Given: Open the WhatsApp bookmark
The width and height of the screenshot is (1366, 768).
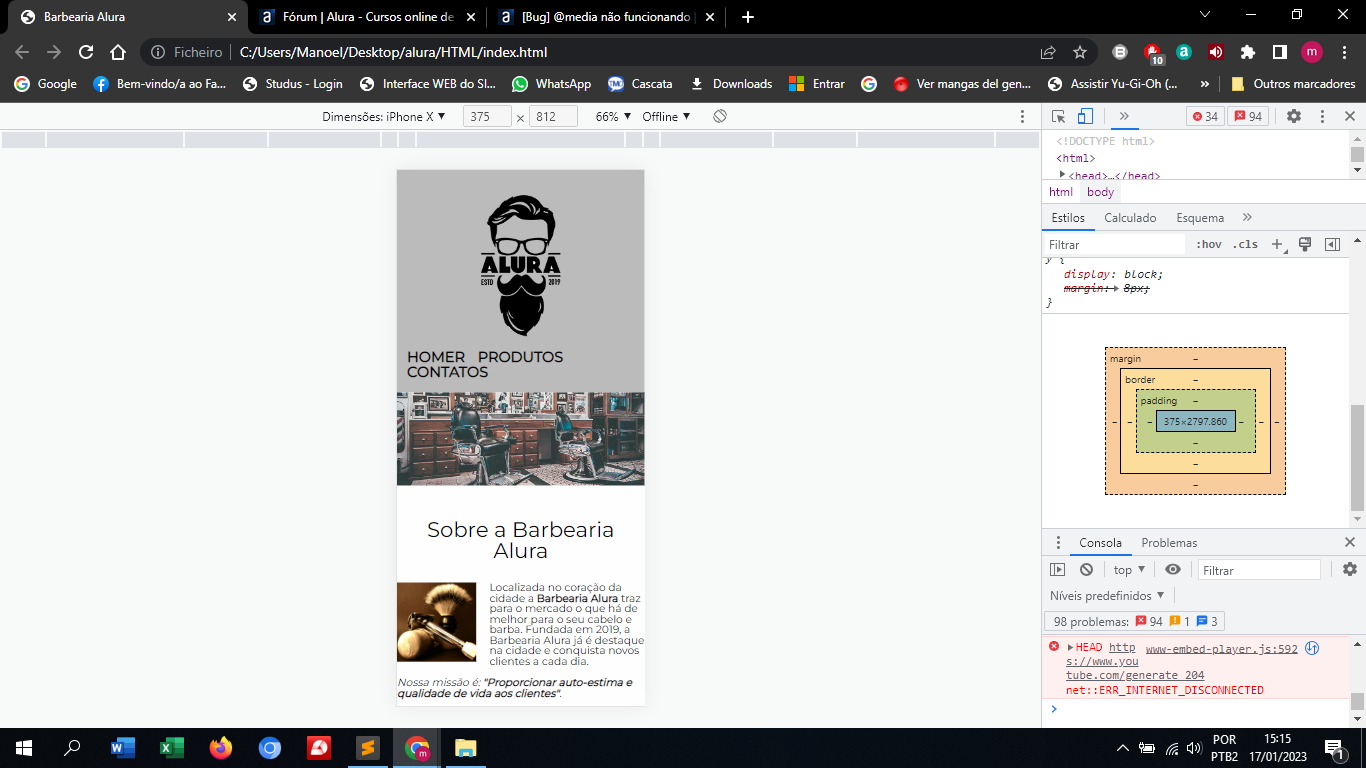Looking at the screenshot, I should pos(551,84).
